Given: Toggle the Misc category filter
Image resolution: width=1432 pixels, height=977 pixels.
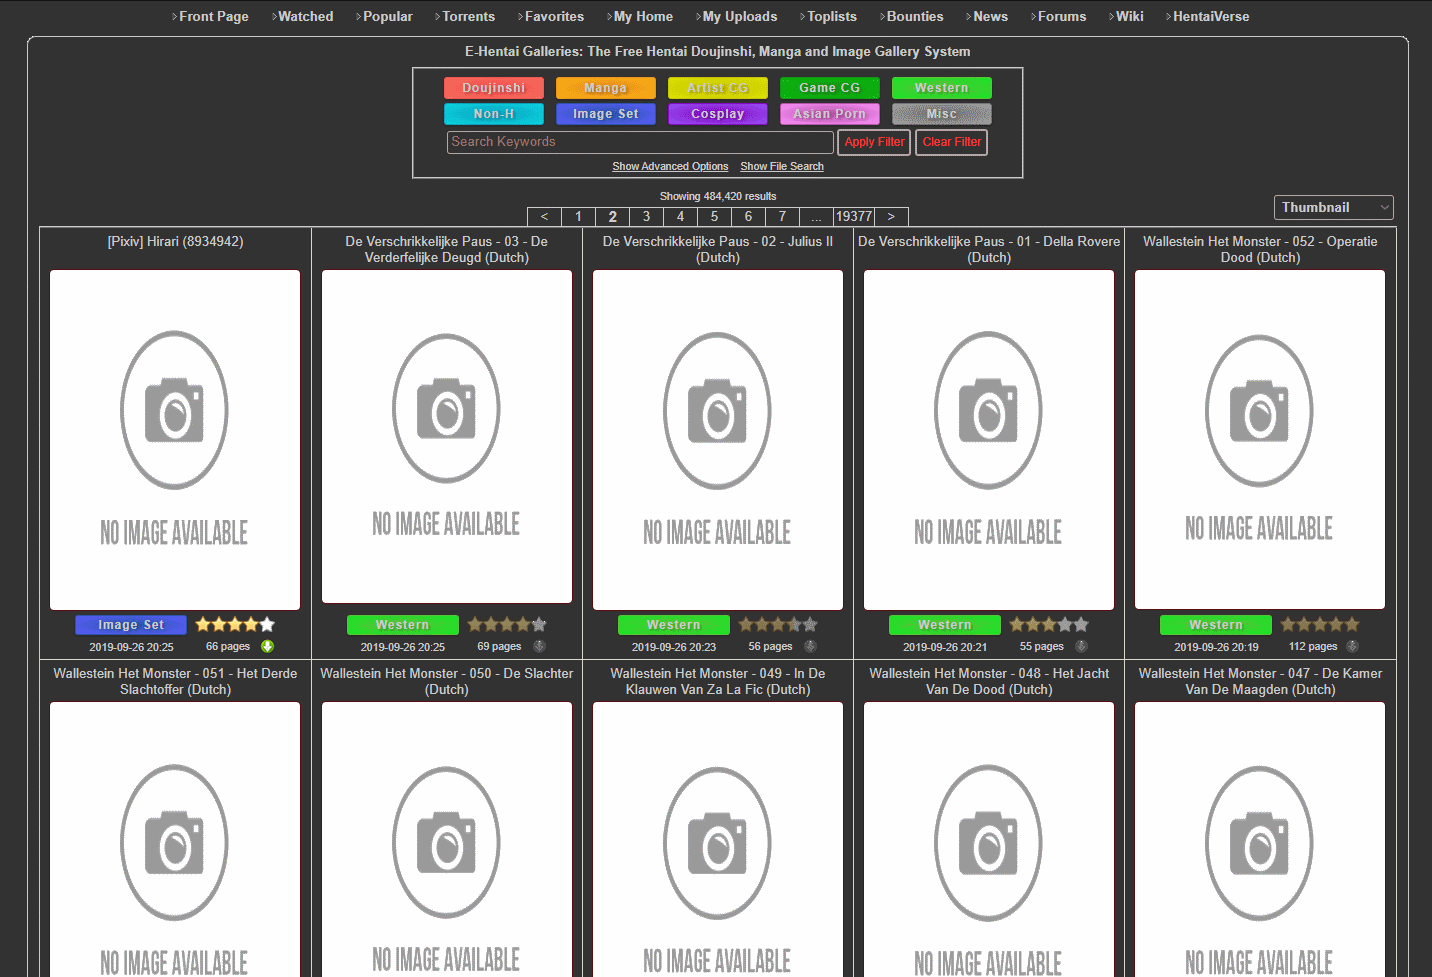Looking at the screenshot, I should click(x=942, y=114).
